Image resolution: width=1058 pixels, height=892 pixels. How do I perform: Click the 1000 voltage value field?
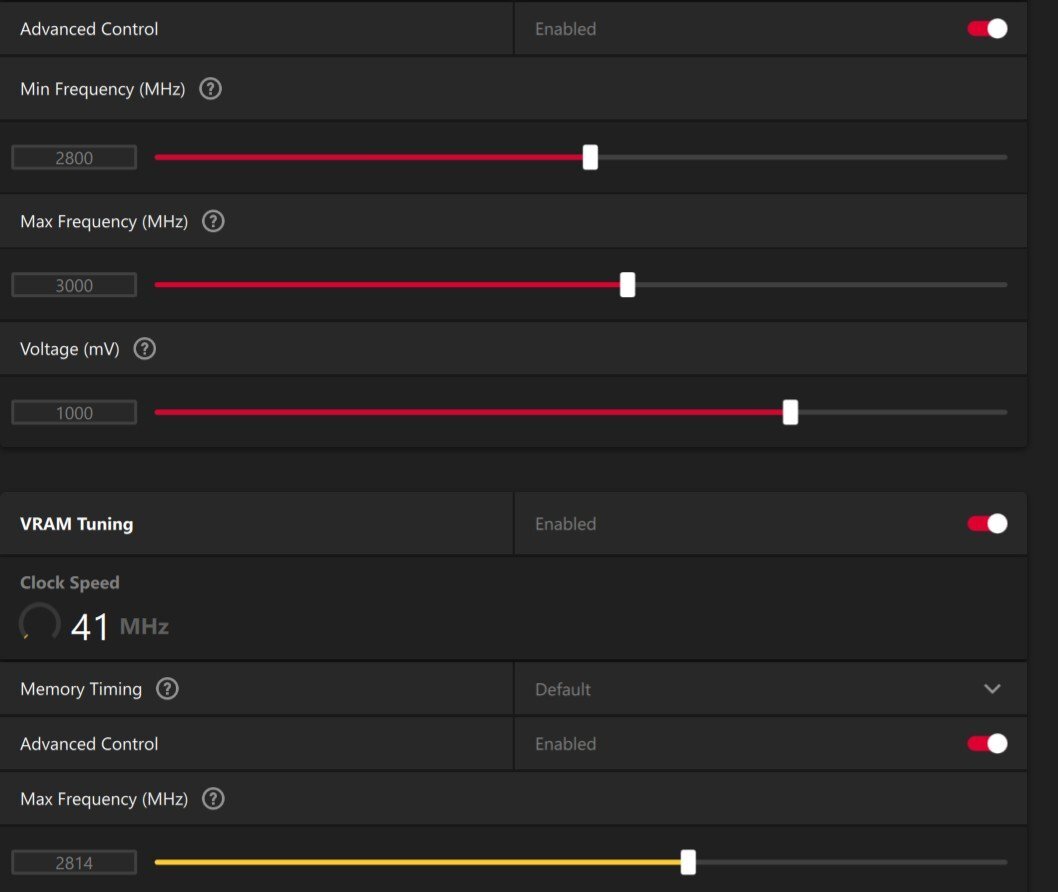(x=74, y=413)
